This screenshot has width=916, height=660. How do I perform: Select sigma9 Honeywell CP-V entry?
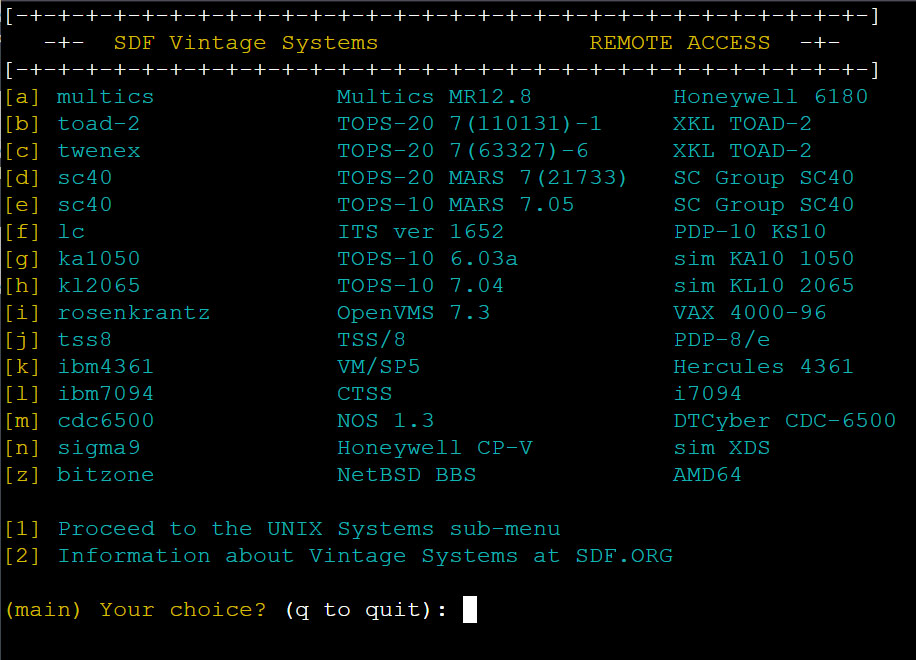point(98,447)
